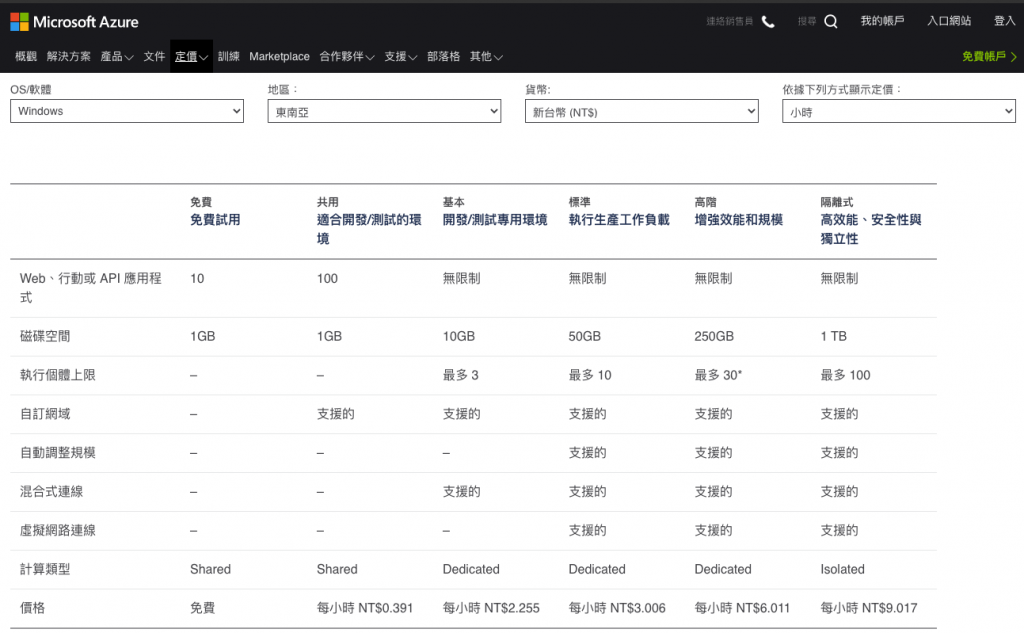Click the 免費帳戶 arrow chevron
Screen dimensions: 1024x633
[x=1014, y=57]
